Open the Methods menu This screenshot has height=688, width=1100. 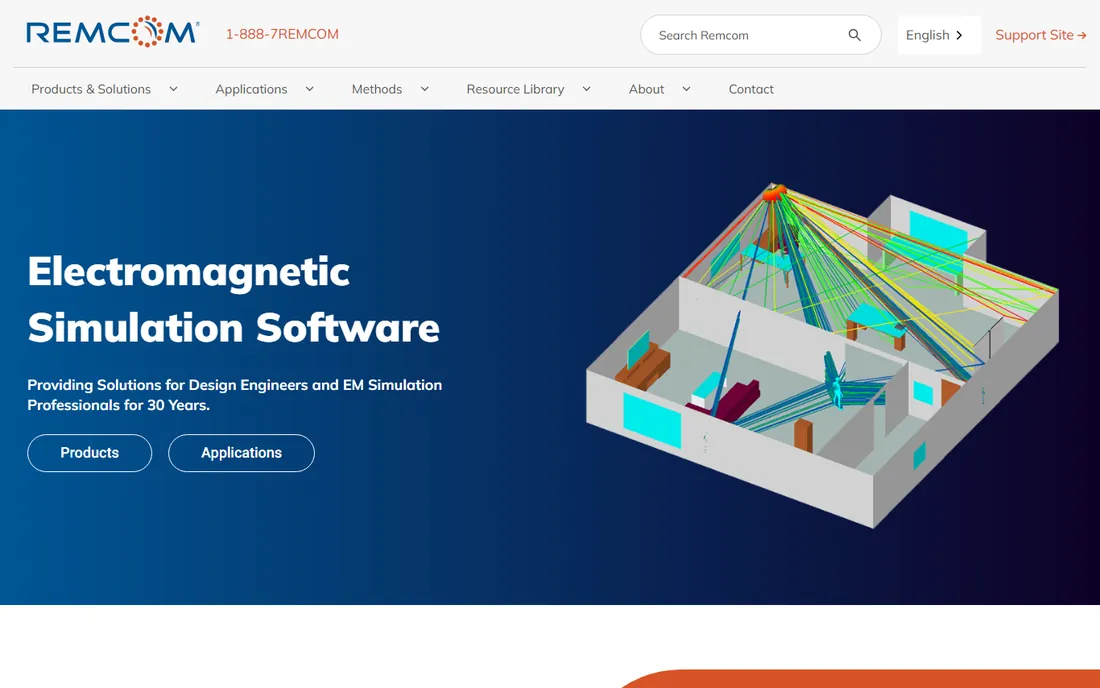click(x=377, y=89)
